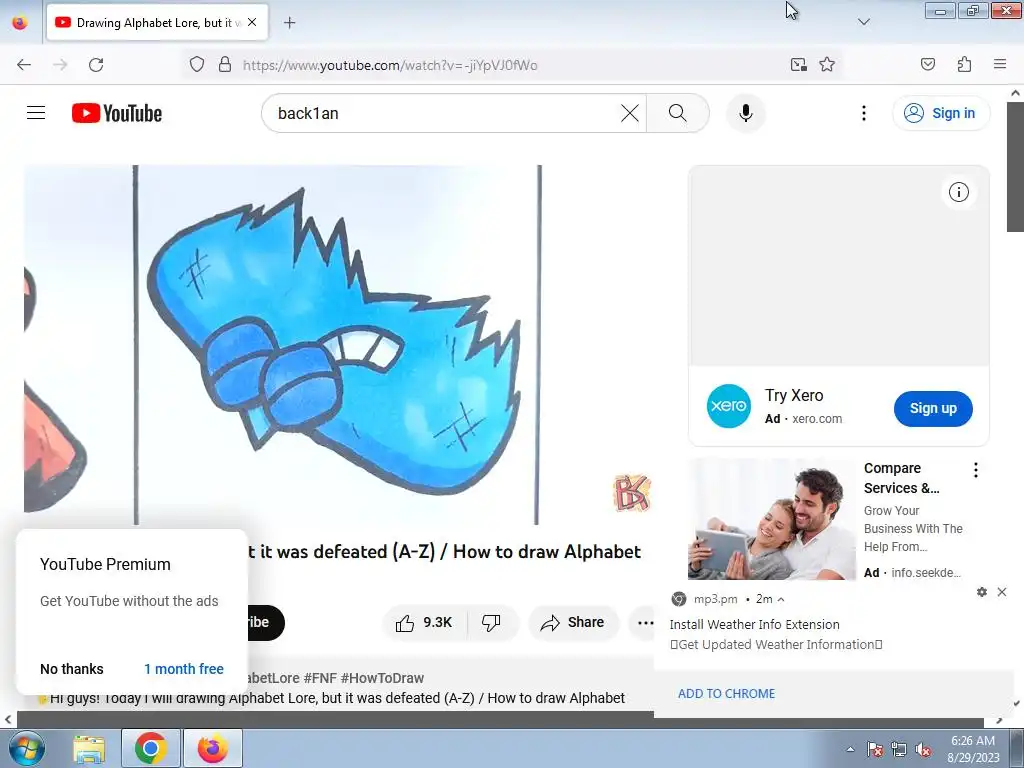The height and width of the screenshot is (768, 1024).
Task: Click the video player area
Action: pos(340,345)
